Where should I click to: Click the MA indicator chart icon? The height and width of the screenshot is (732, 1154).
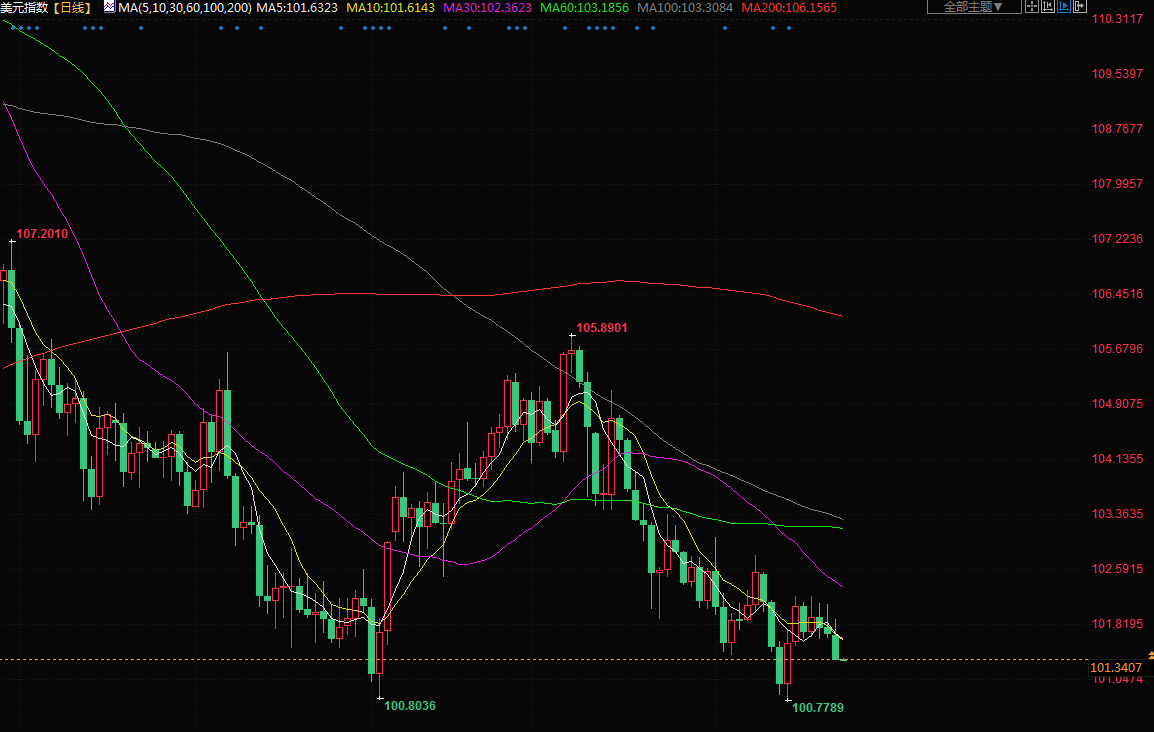click(x=109, y=7)
